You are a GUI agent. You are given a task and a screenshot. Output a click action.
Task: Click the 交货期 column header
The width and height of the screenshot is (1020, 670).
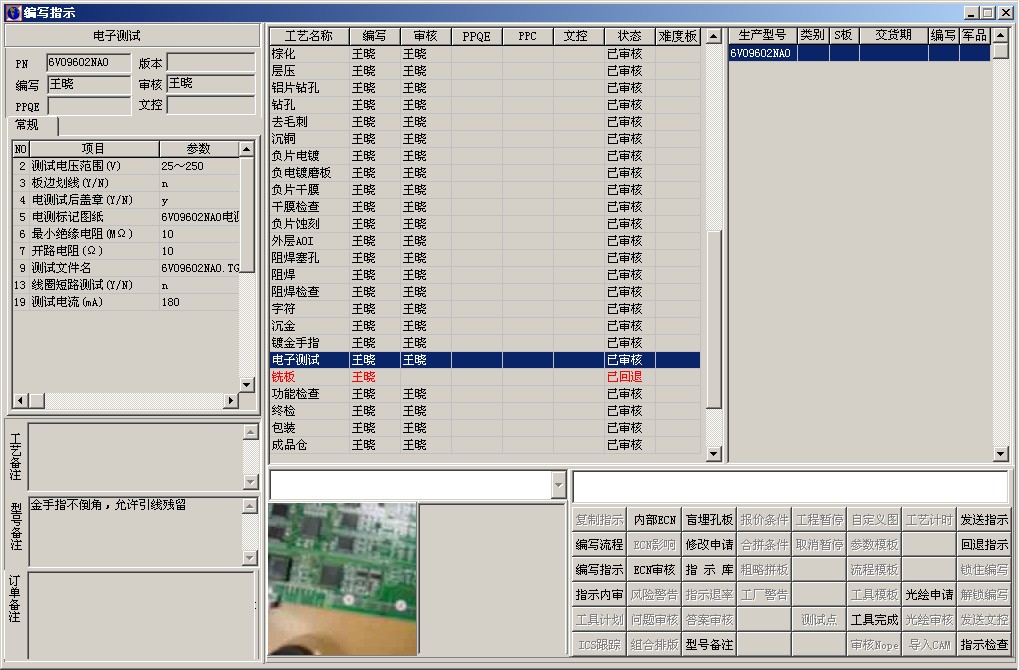(x=893, y=35)
